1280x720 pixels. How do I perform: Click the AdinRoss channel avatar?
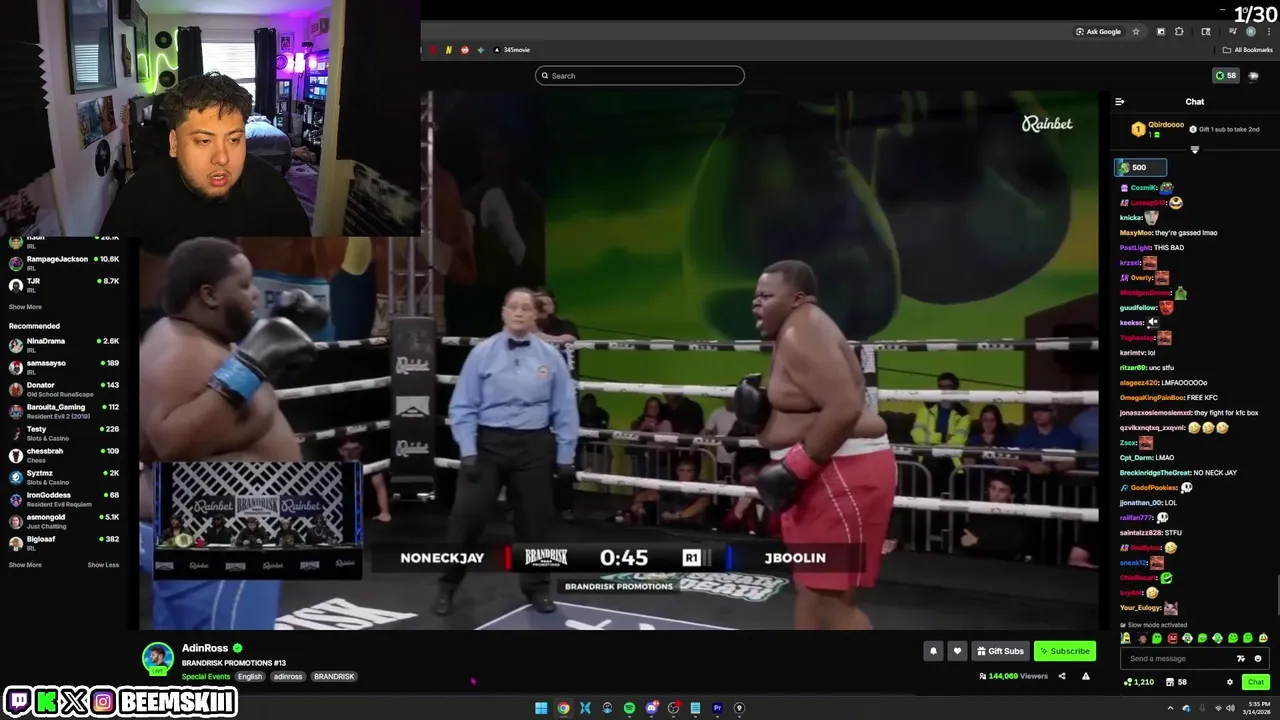157,658
